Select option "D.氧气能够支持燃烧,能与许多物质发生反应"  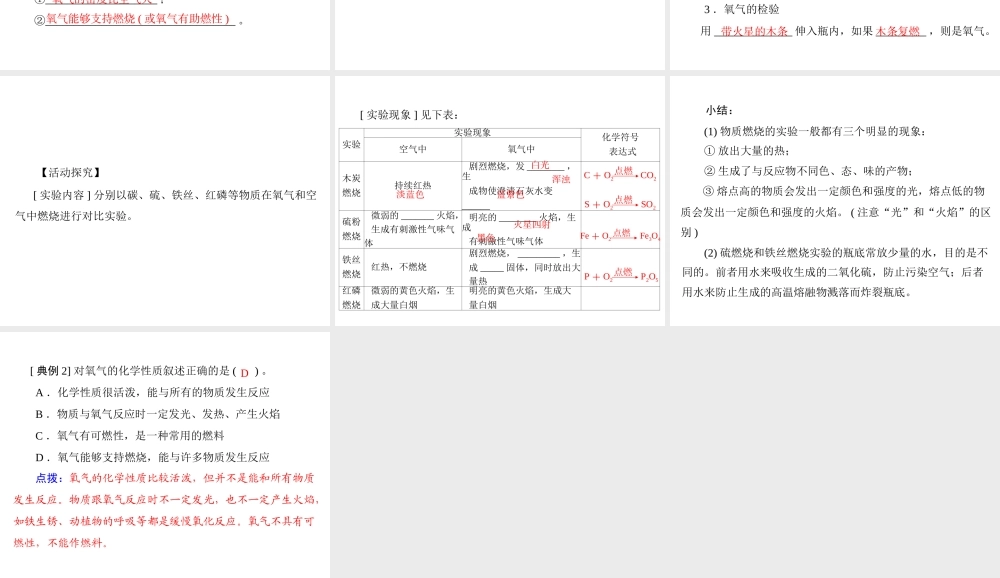click(x=152, y=457)
